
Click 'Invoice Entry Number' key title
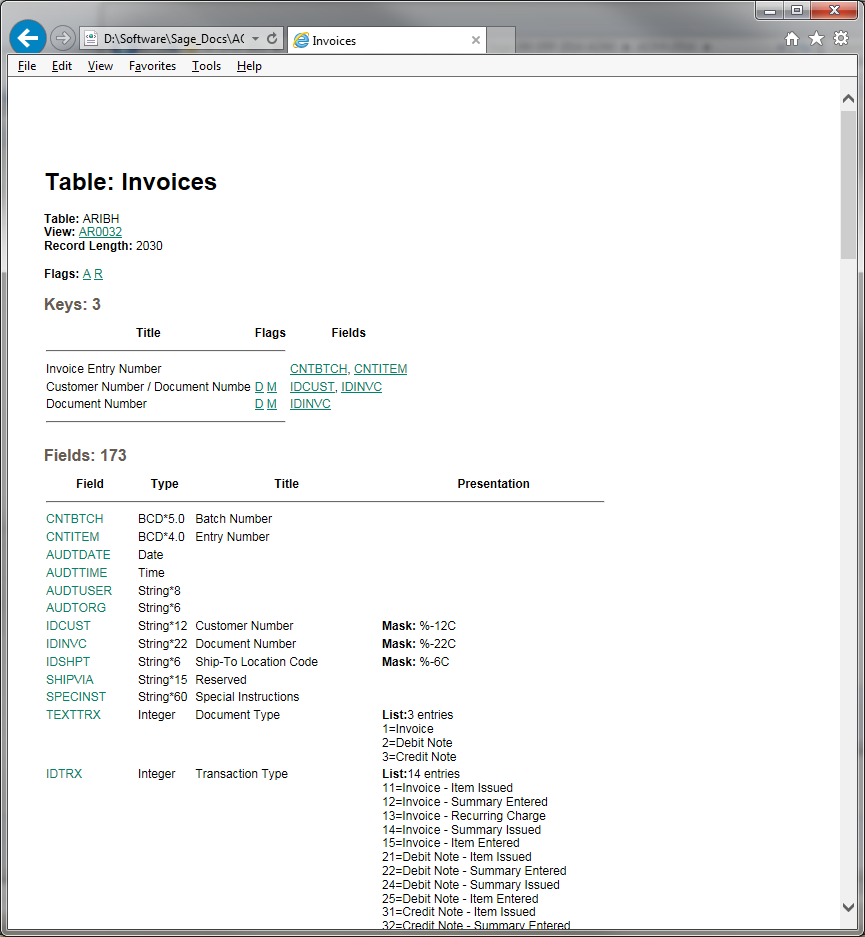[103, 369]
